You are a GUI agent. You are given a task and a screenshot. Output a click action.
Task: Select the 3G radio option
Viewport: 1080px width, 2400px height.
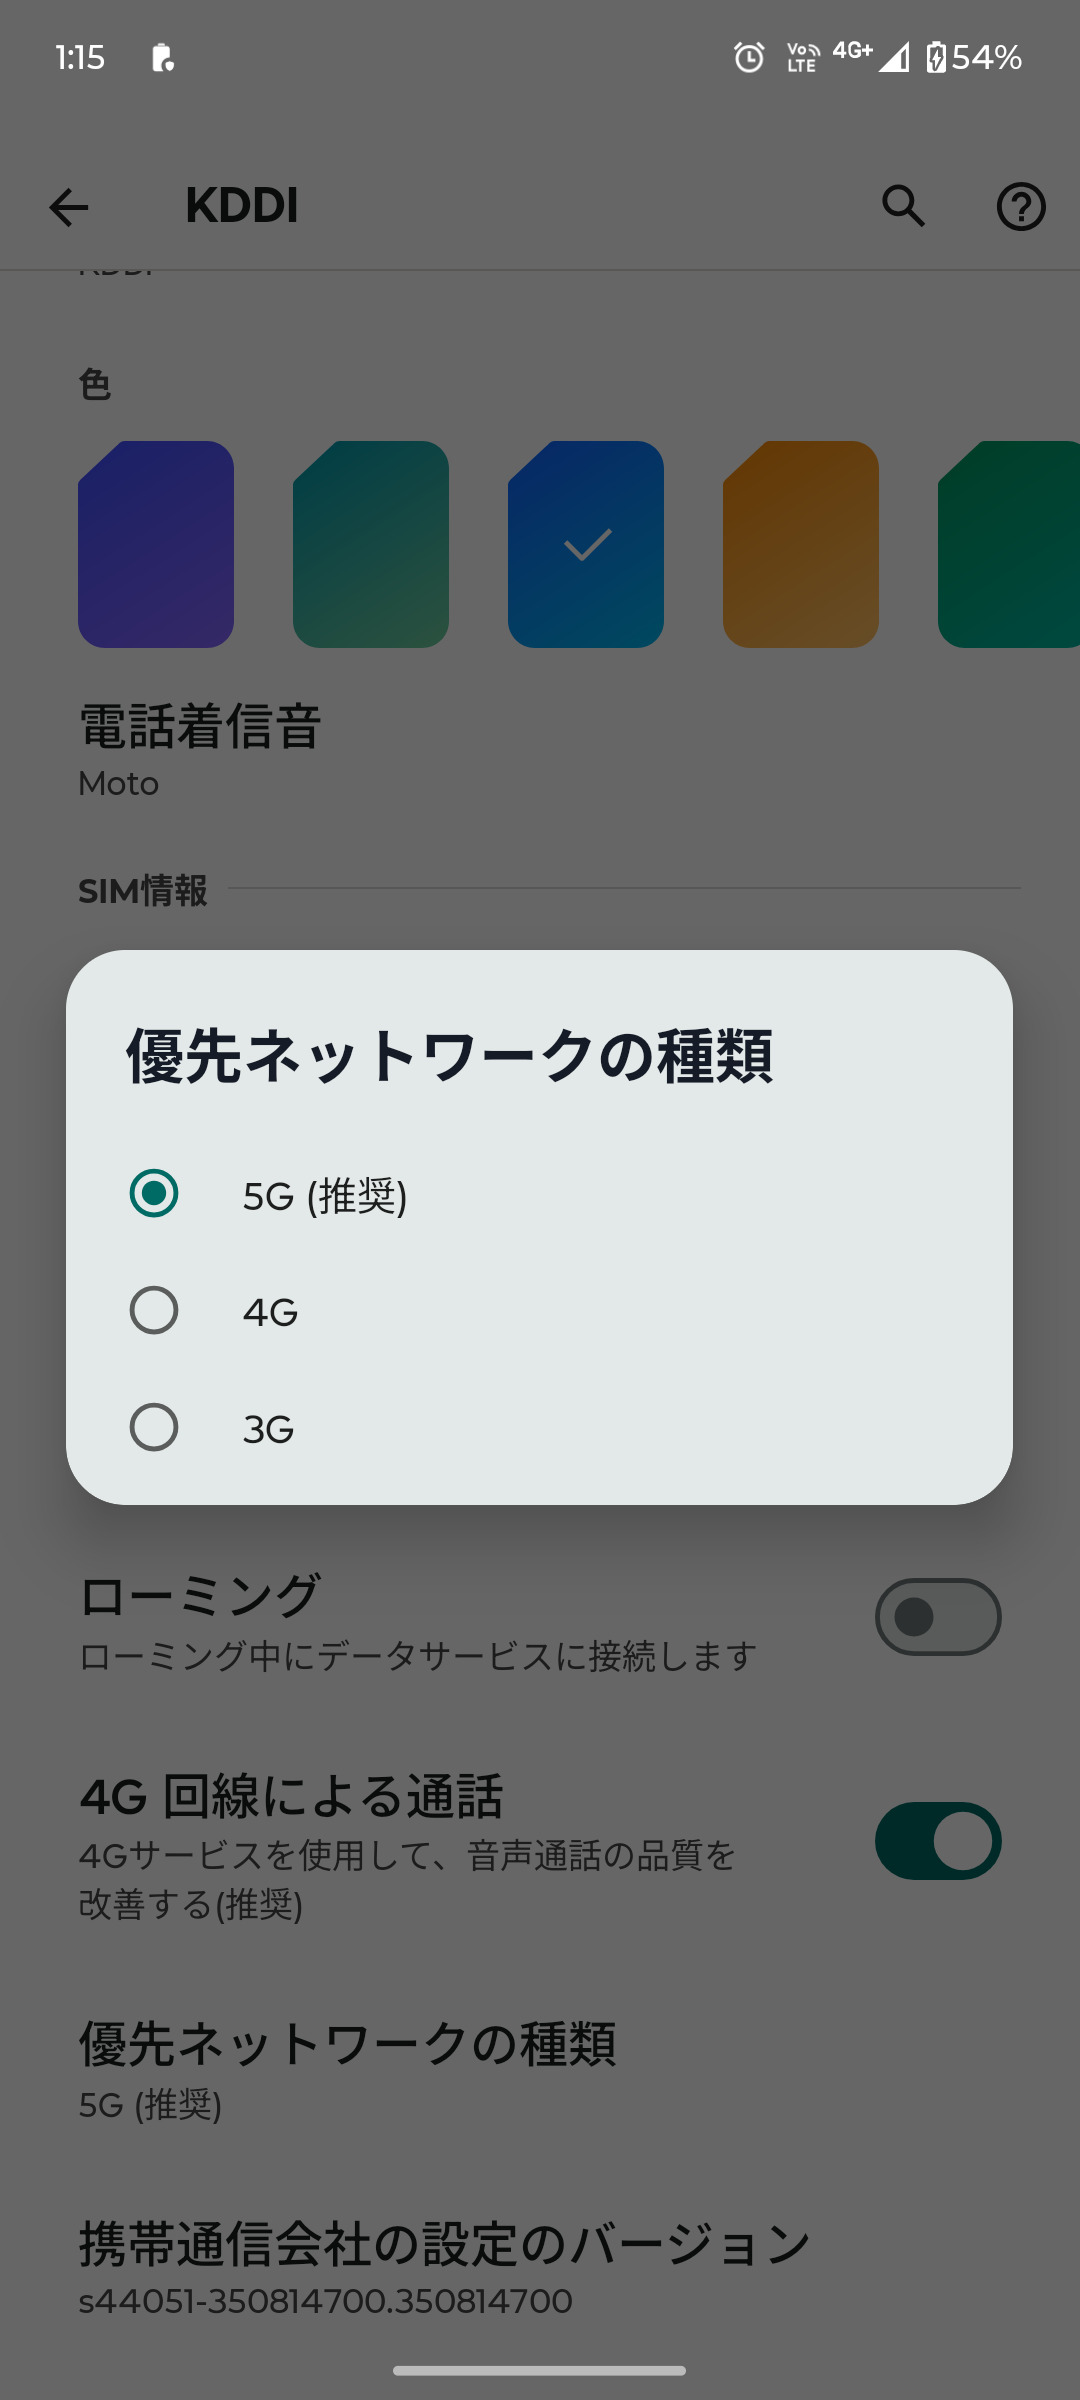[x=154, y=1428]
